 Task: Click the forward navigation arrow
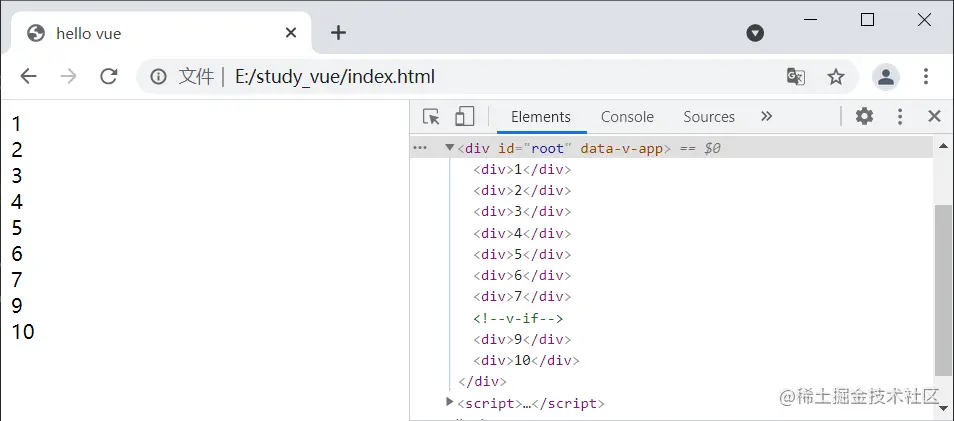pos(68,76)
